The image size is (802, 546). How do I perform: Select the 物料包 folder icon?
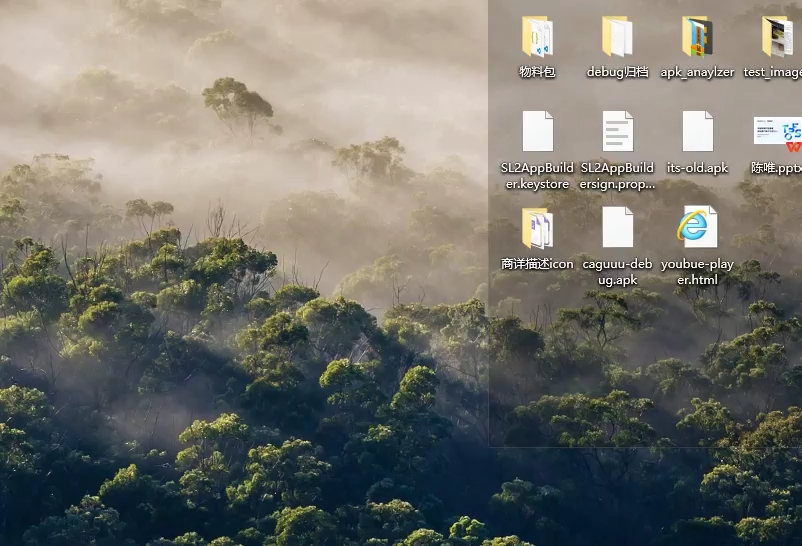[x=537, y=36]
